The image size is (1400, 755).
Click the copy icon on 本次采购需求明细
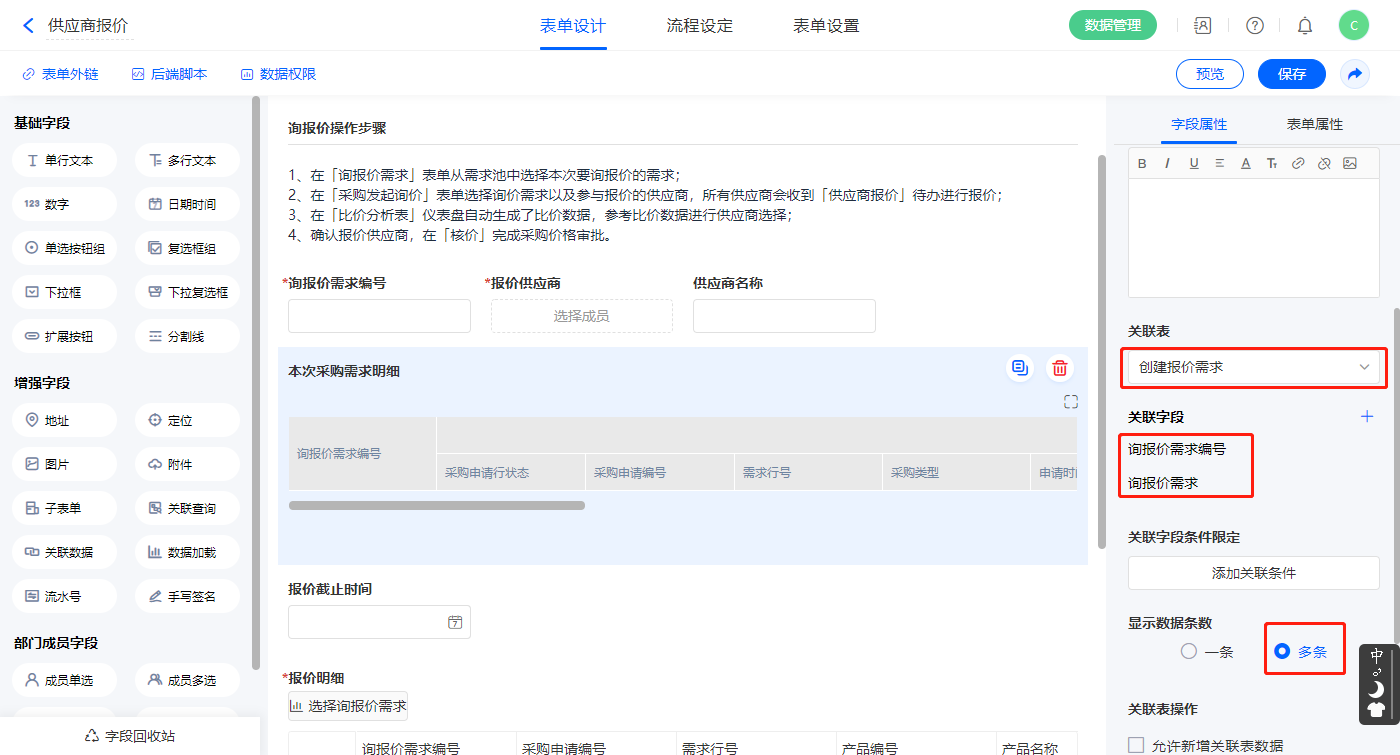[1019, 368]
